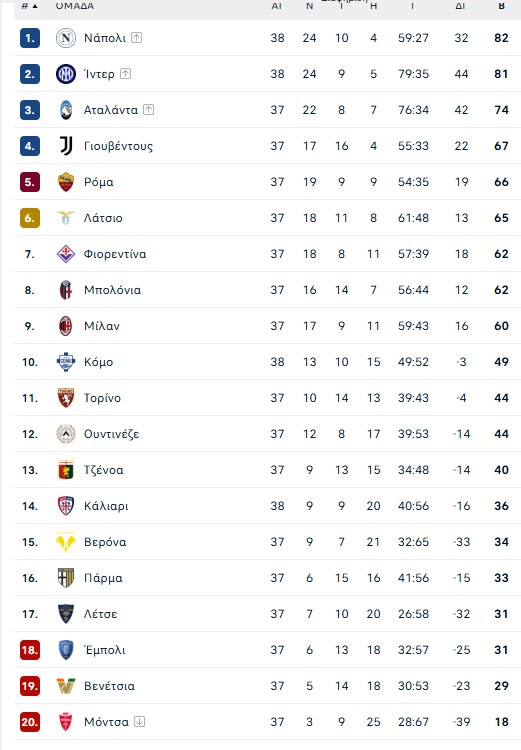The height and width of the screenshot is (750, 521).
Task: Click the Milan club crest
Action: click(x=66, y=326)
